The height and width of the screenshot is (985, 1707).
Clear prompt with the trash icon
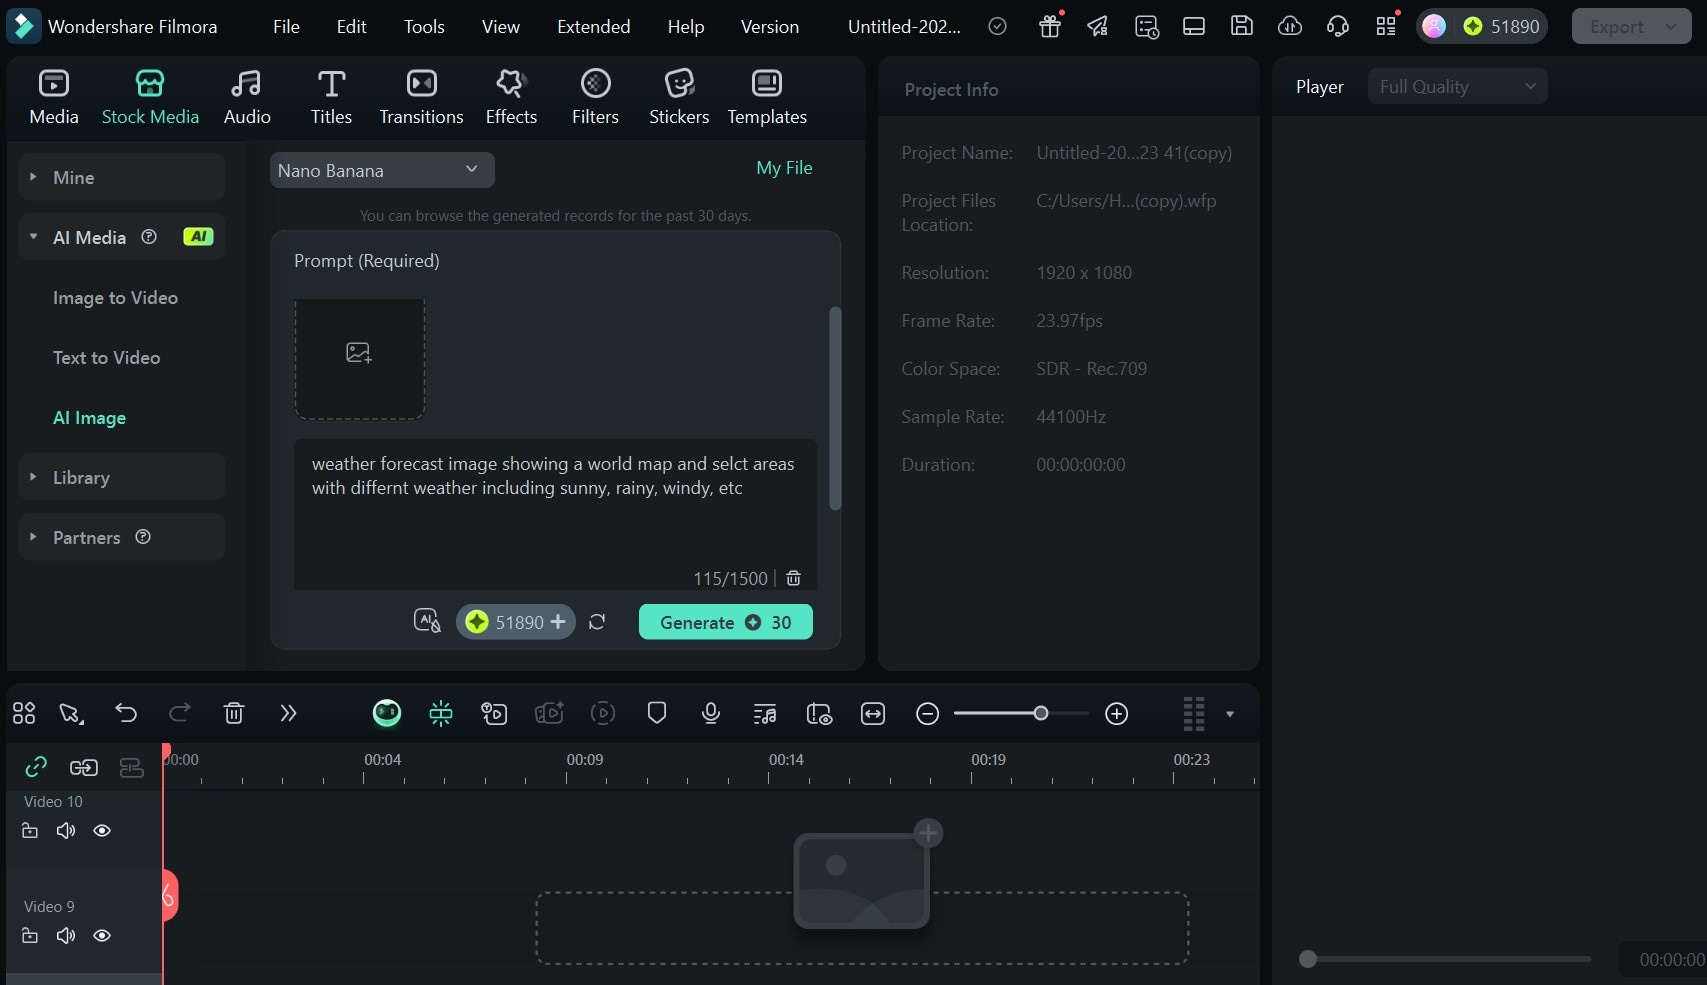[794, 578]
